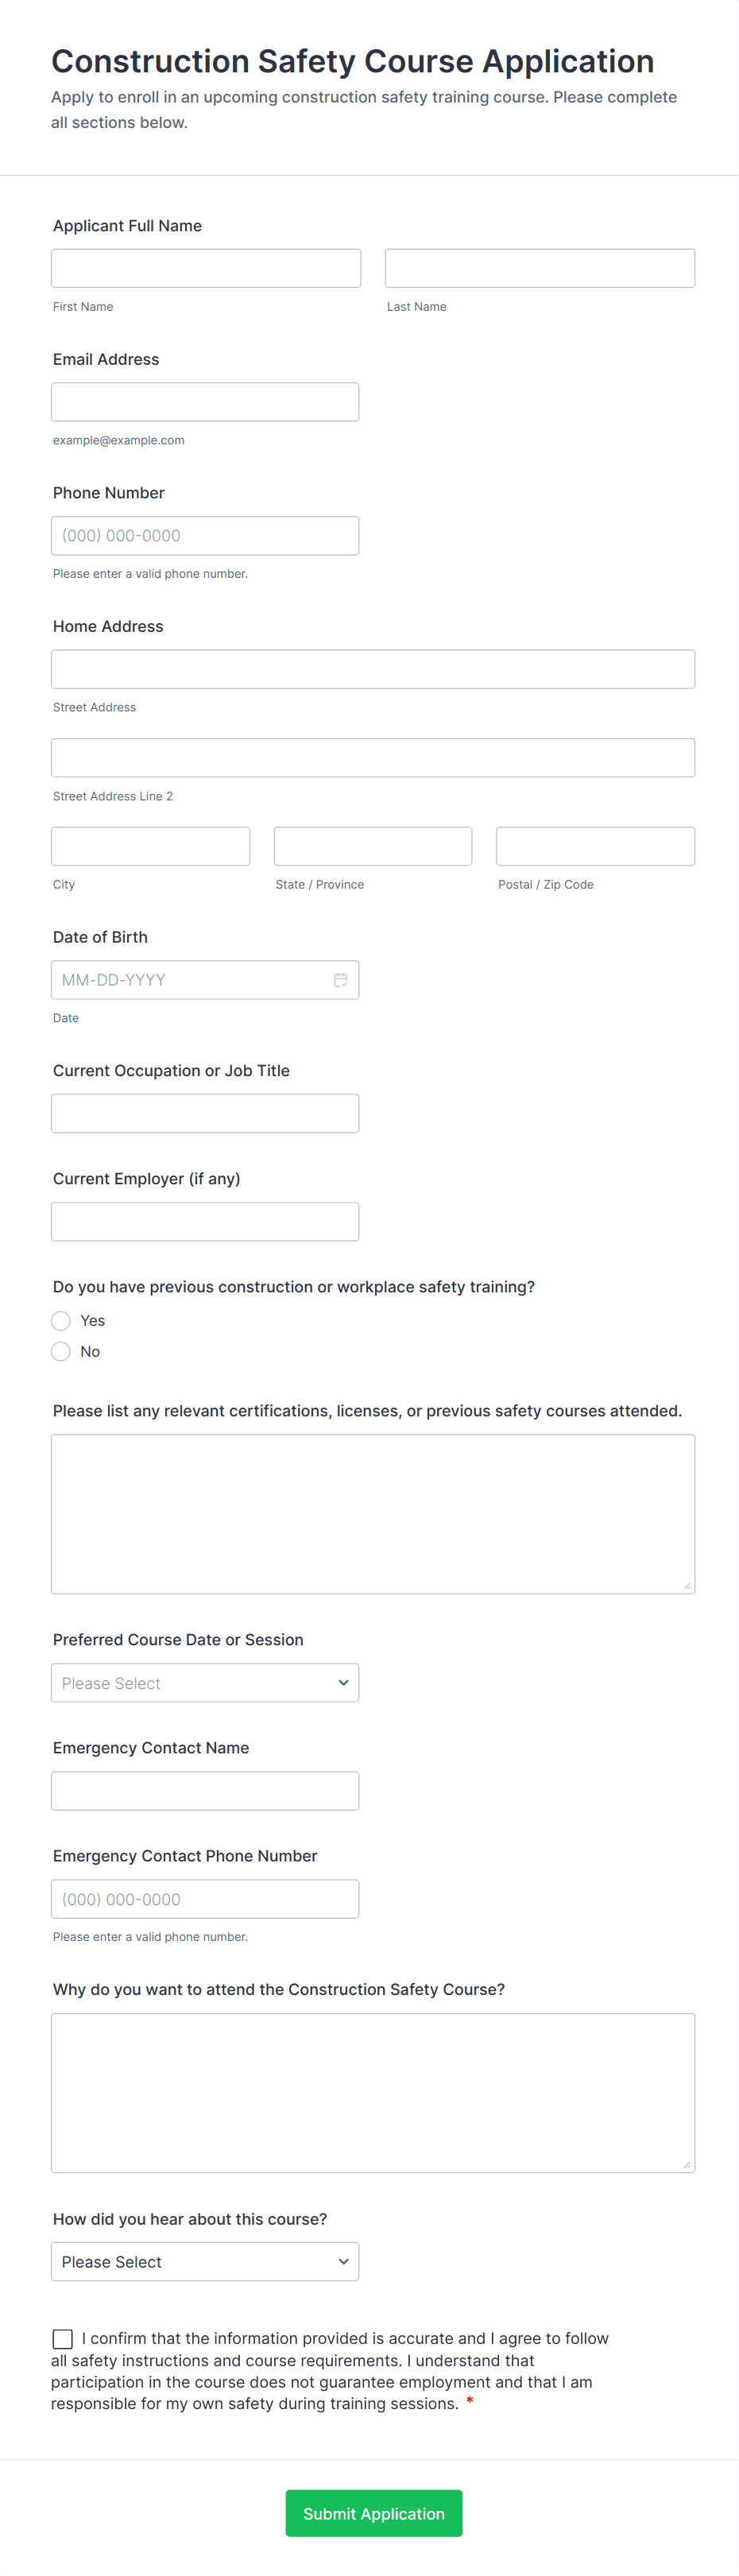Open the date picker calendar icon

341,979
